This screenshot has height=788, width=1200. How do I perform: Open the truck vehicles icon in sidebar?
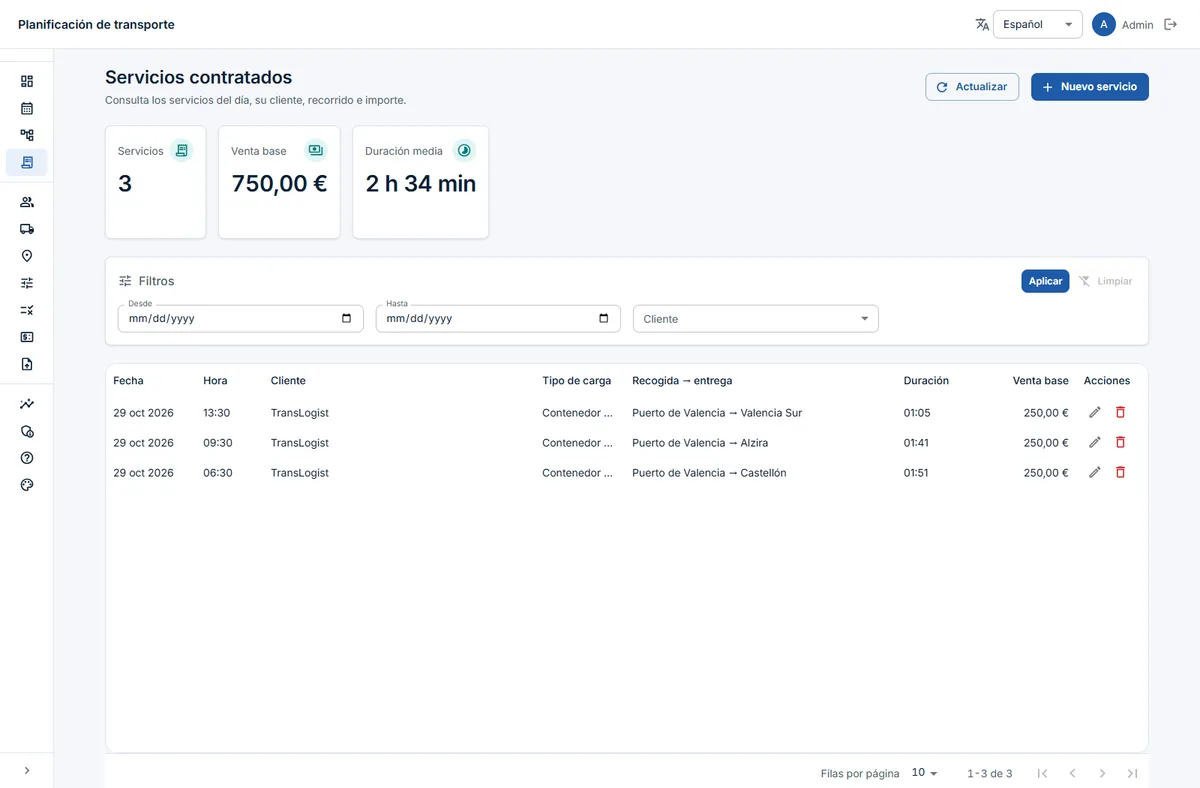(27, 229)
